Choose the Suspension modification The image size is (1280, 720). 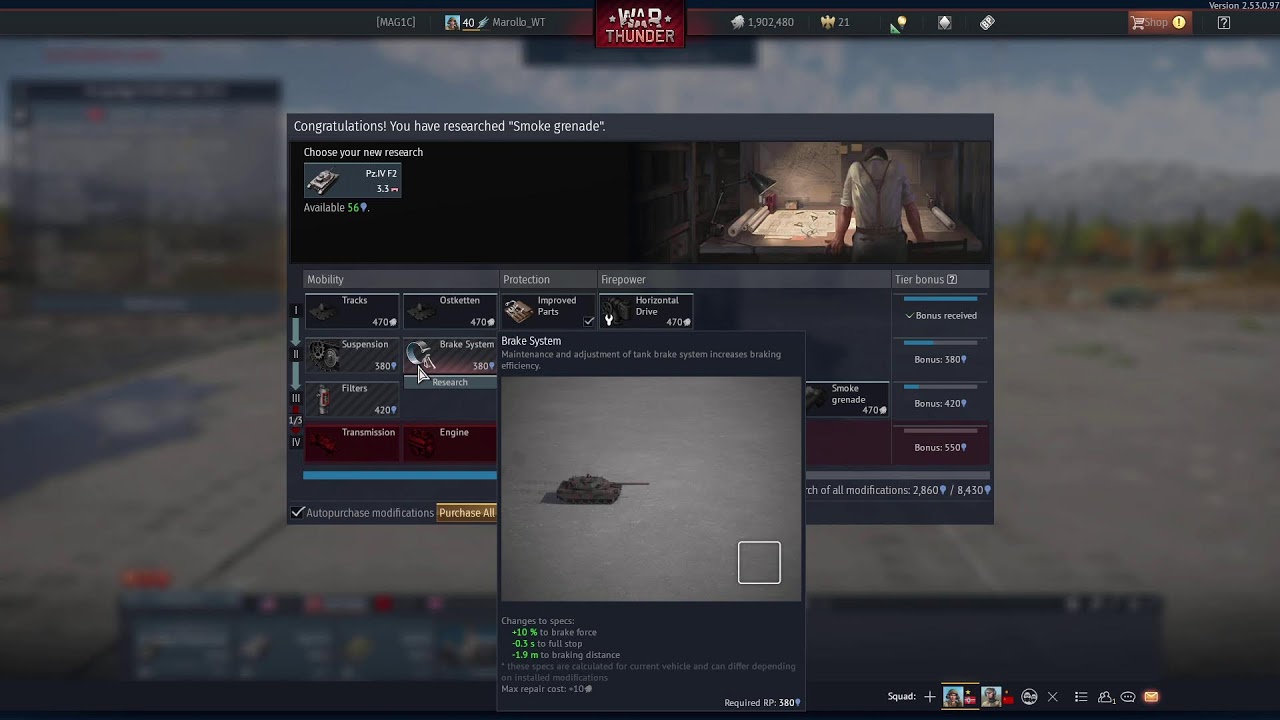coord(352,355)
